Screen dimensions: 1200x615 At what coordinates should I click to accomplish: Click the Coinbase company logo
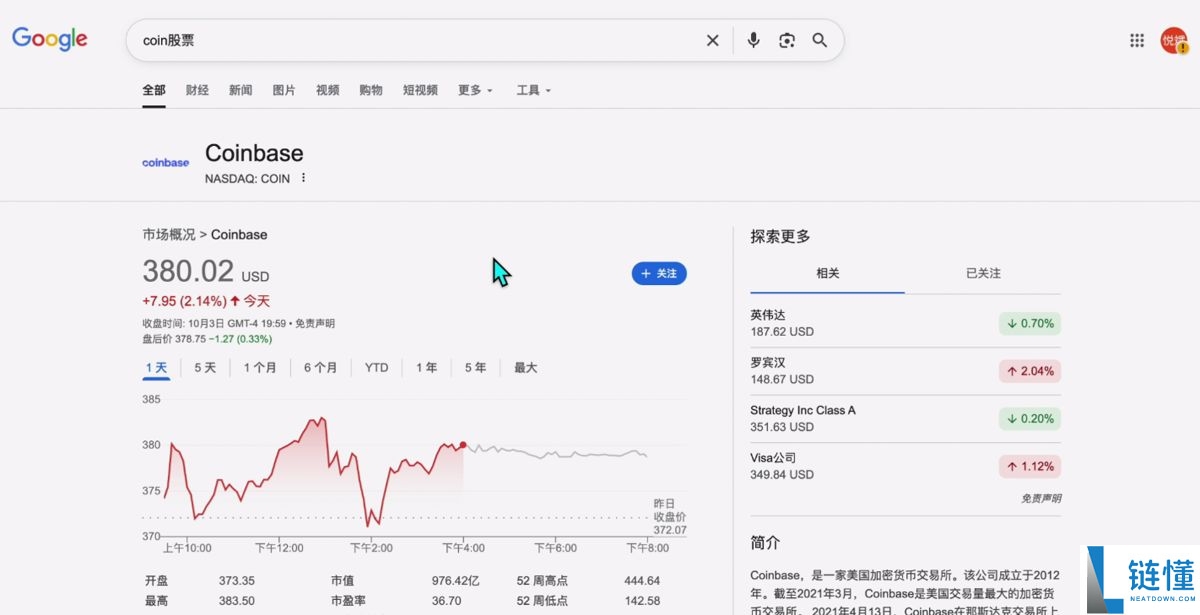tap(164, 162)
